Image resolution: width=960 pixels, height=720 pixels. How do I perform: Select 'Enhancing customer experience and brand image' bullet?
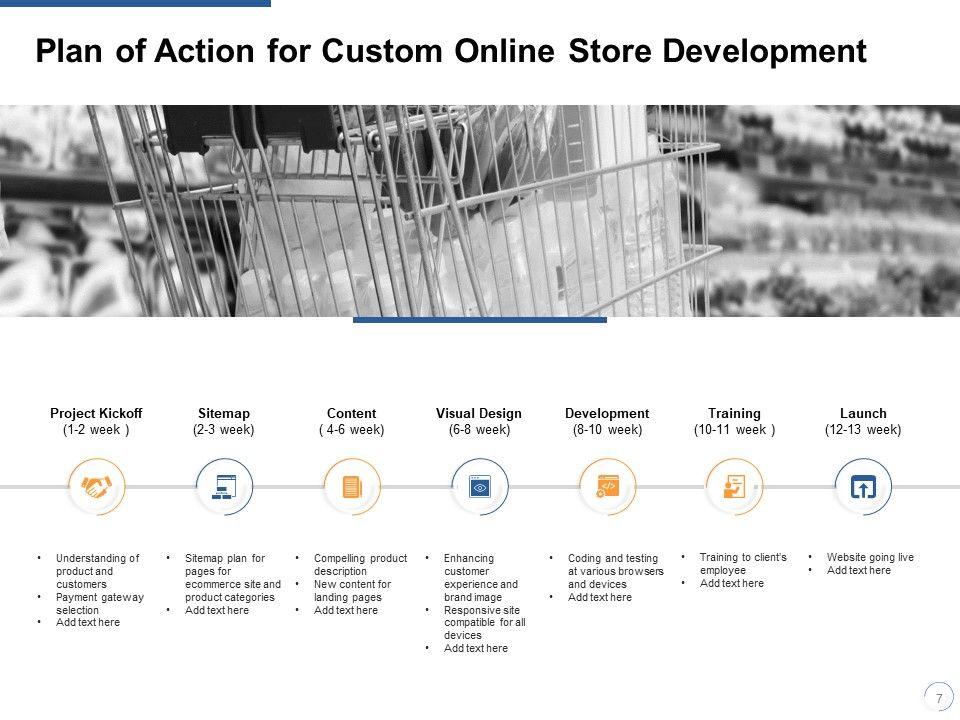tap(481, 578)
